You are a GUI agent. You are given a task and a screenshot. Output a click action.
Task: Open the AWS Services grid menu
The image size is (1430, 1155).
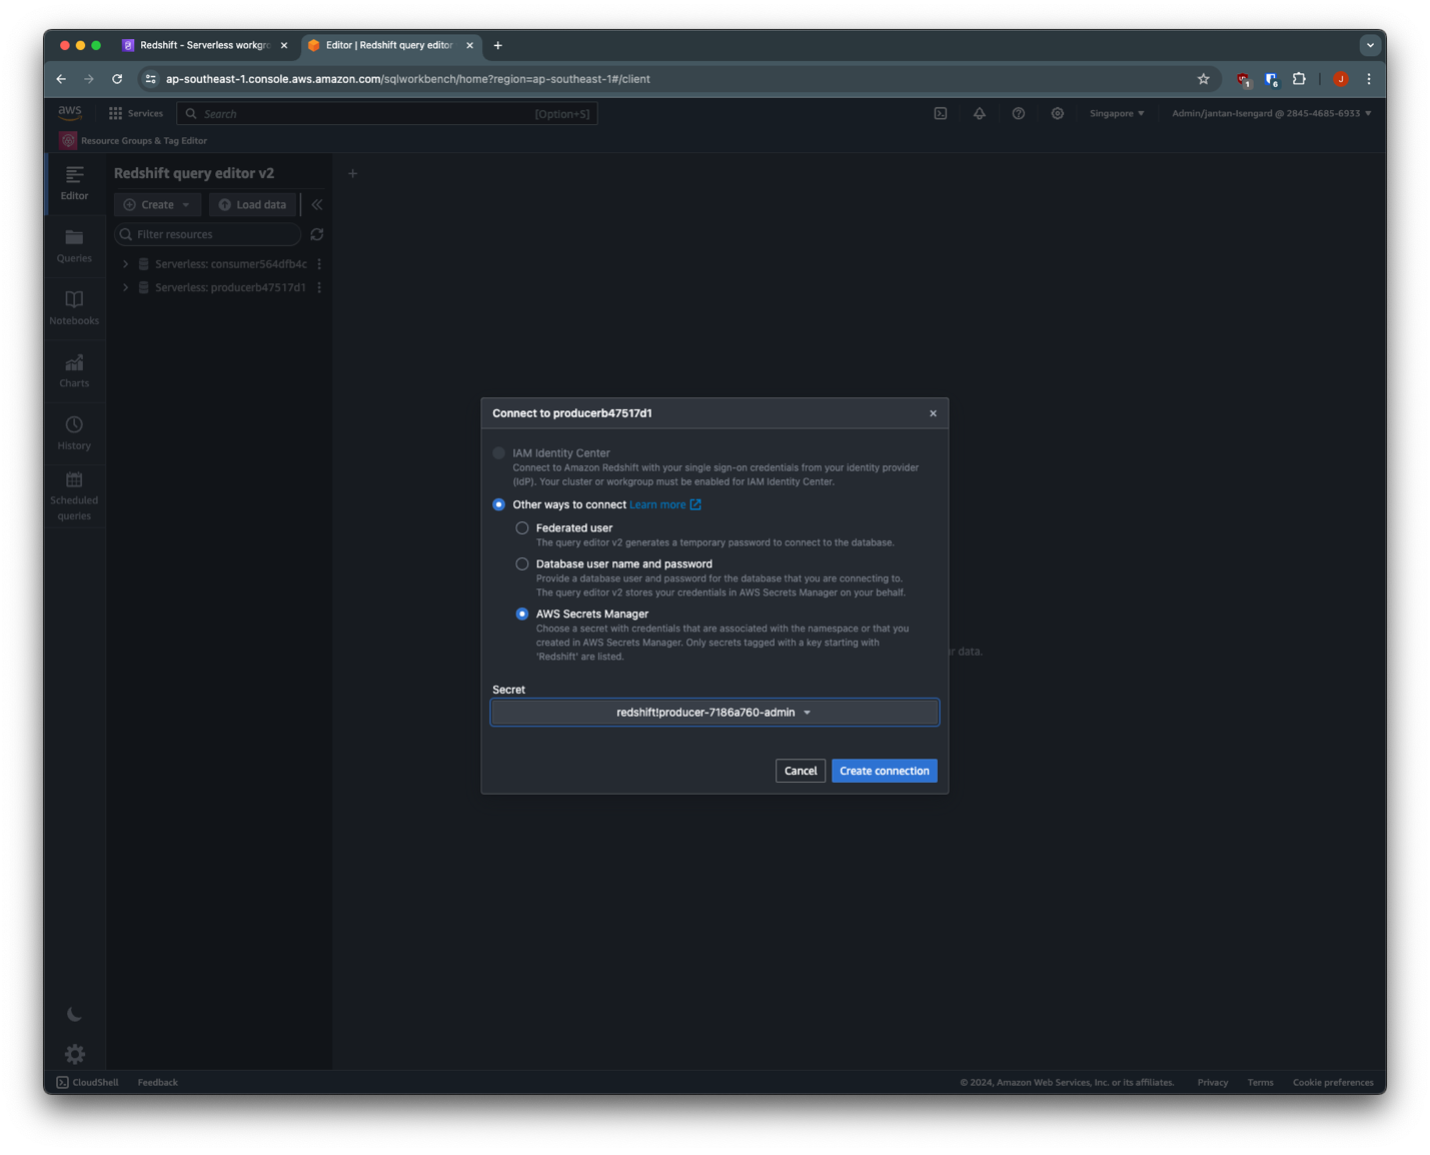click(136, 114)
